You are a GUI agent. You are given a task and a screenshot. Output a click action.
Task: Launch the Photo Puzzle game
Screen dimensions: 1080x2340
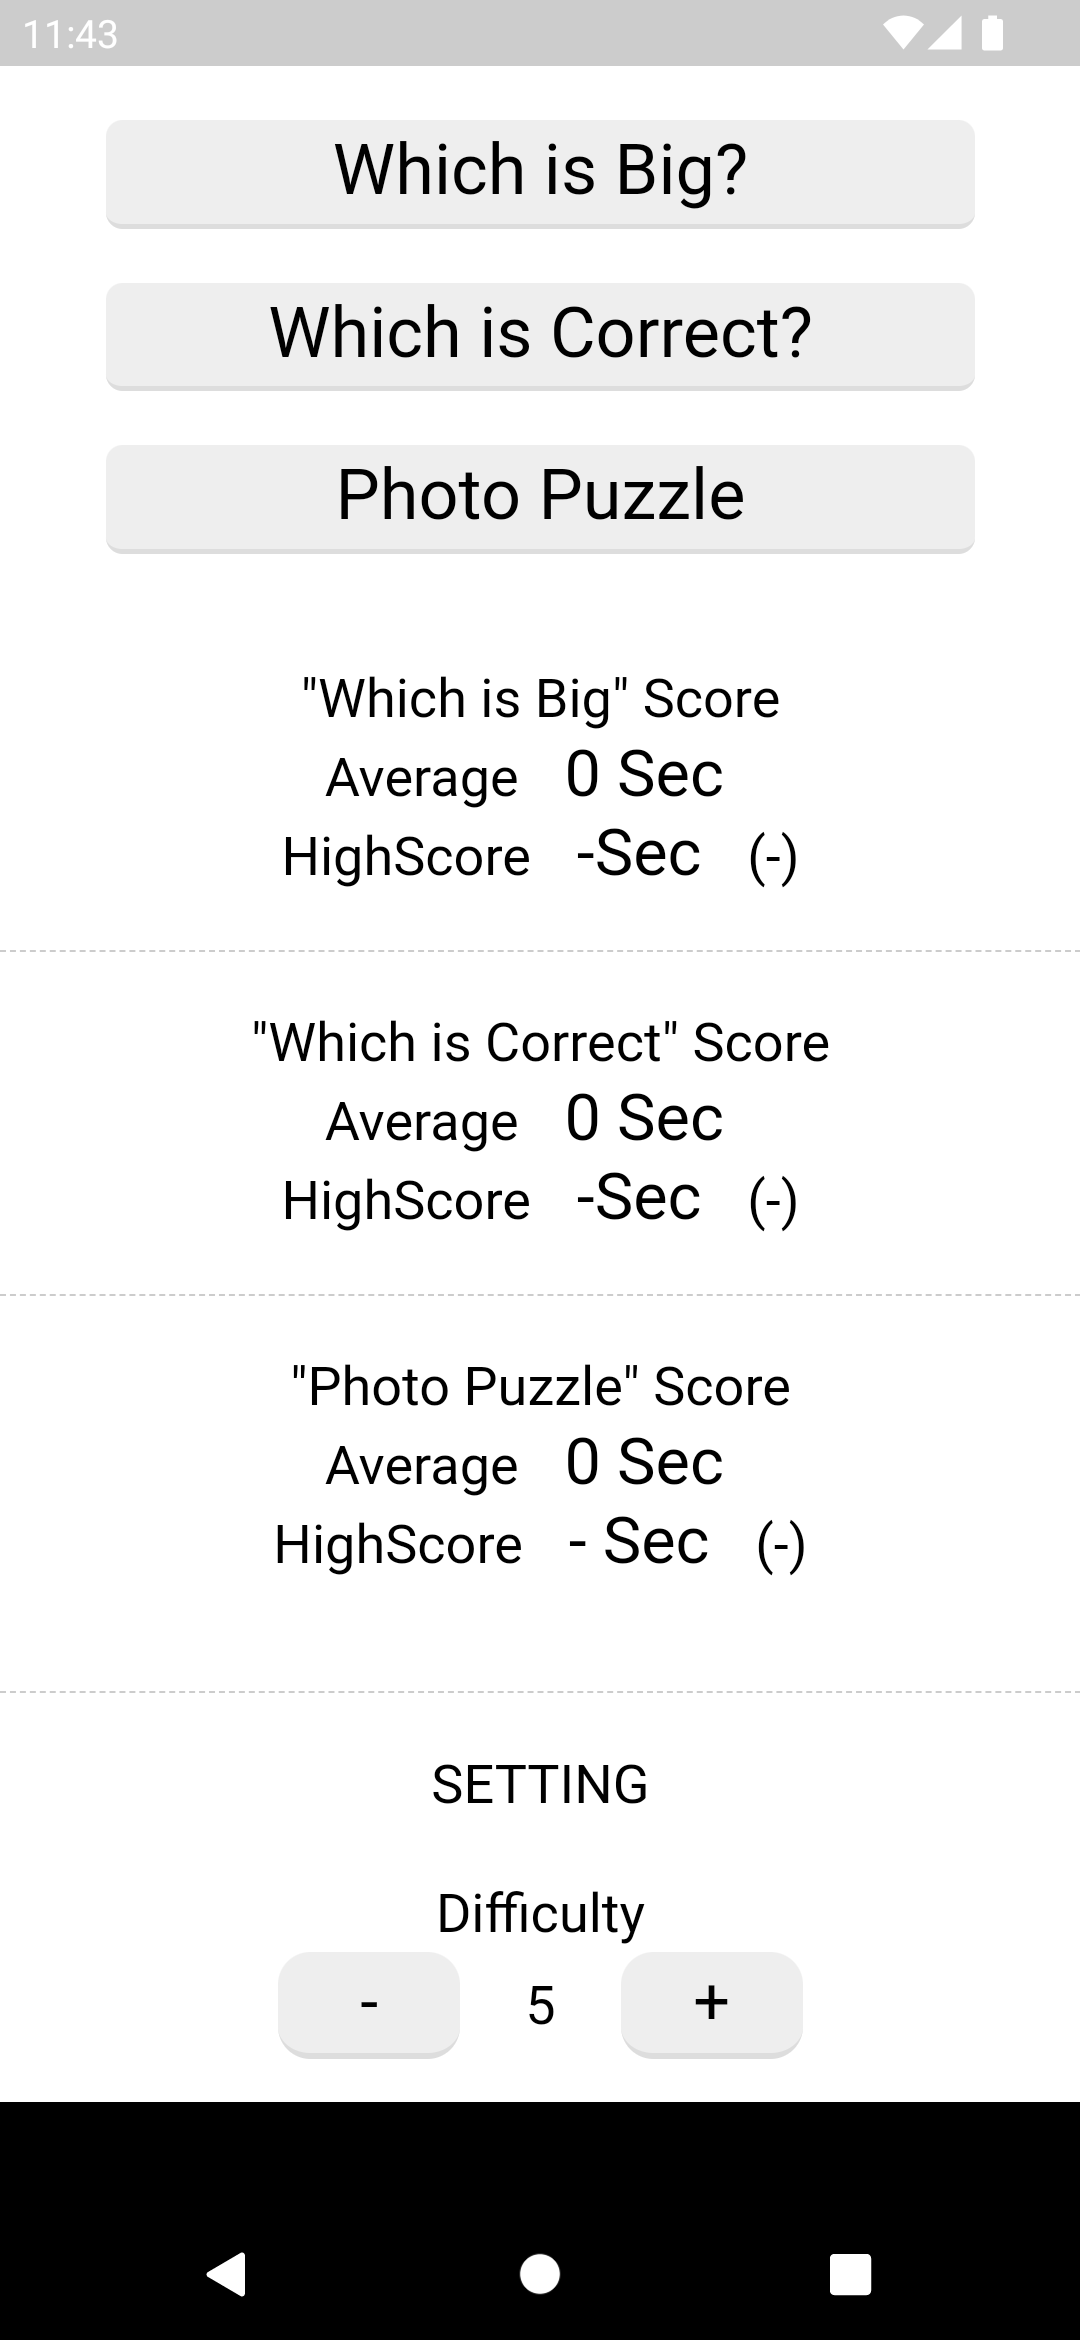point(540,498)
